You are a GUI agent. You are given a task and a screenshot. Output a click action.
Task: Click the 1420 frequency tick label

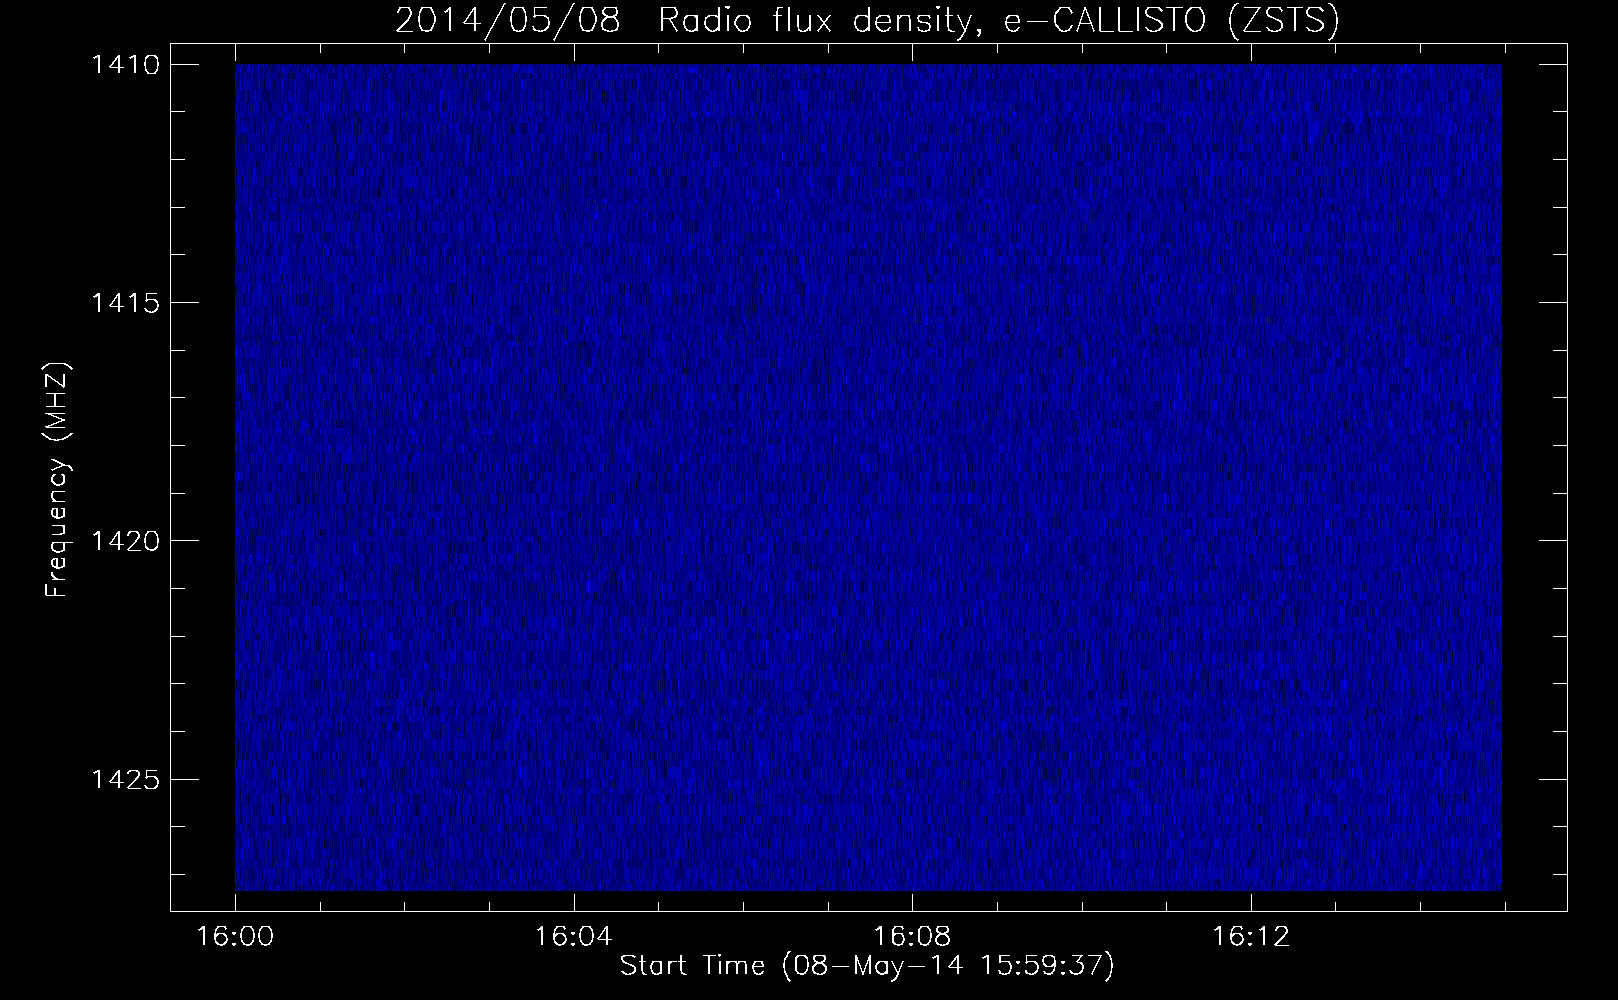click(x=125, y=541)
